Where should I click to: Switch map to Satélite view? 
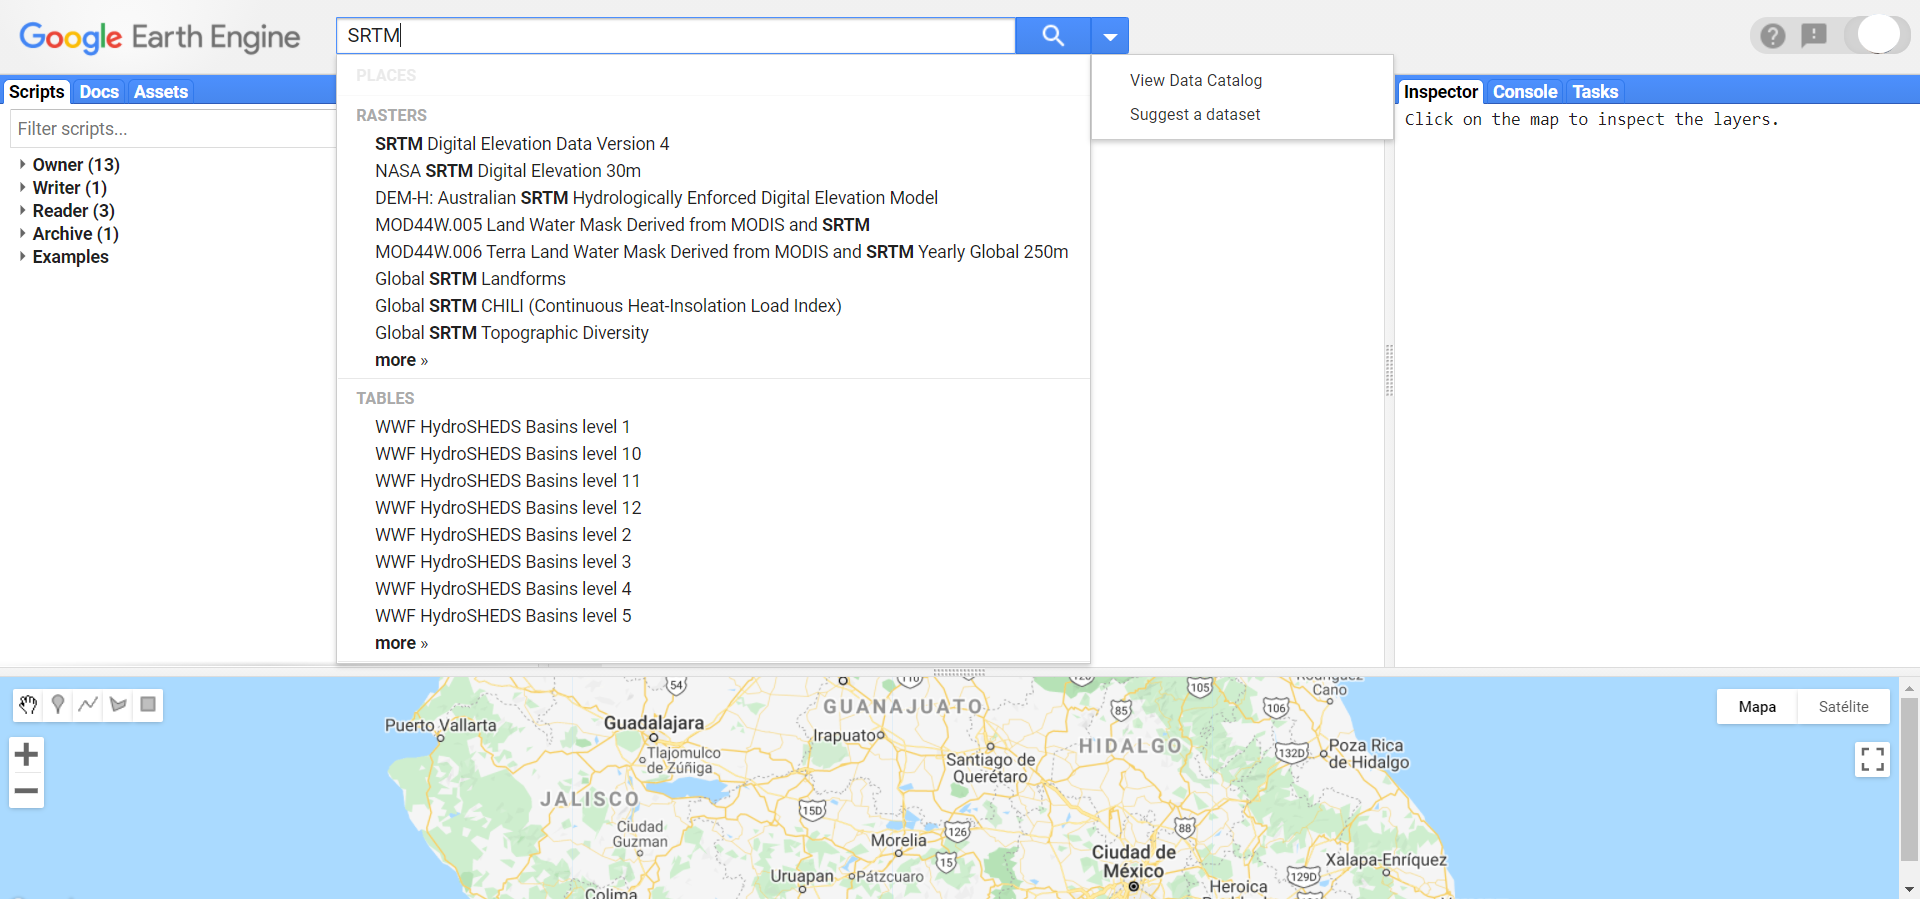tap(1843, 706)
